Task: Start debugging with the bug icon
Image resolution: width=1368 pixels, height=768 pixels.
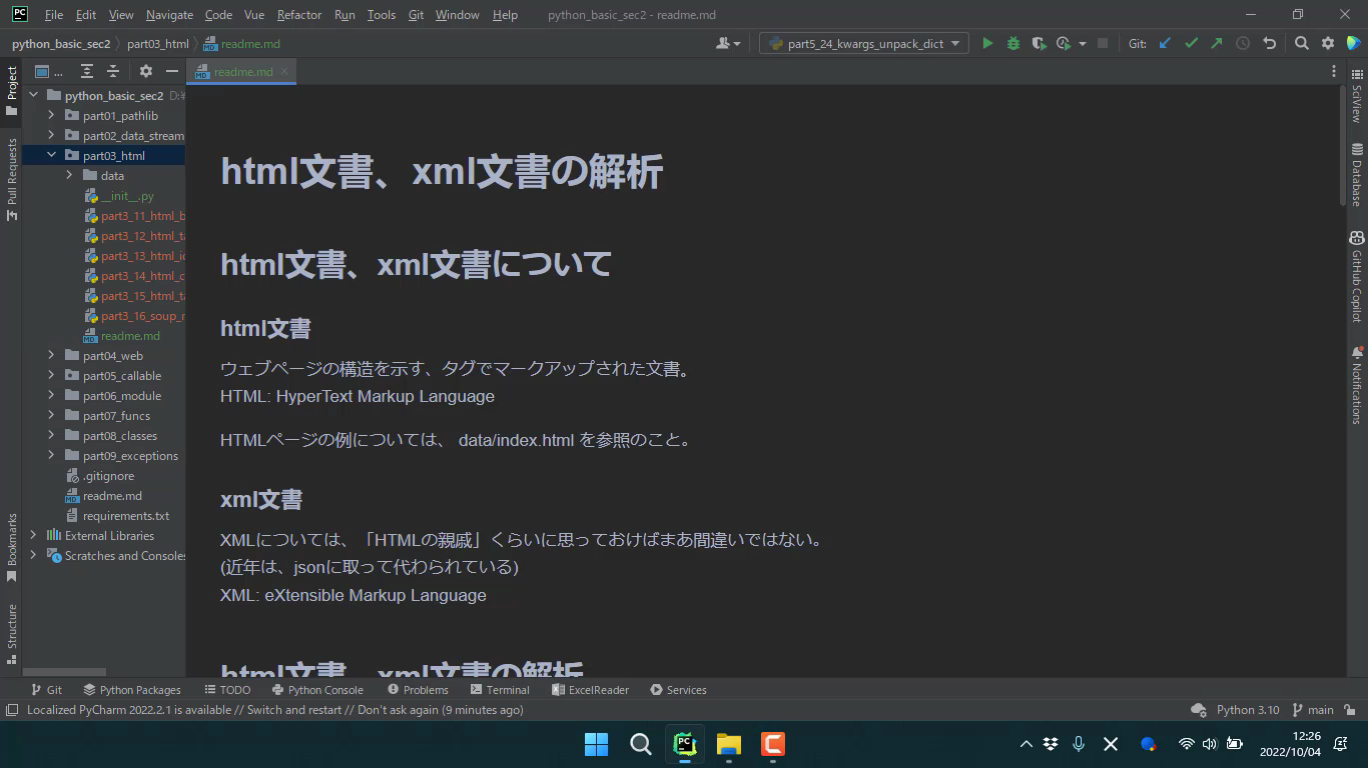Action: 1013,43
